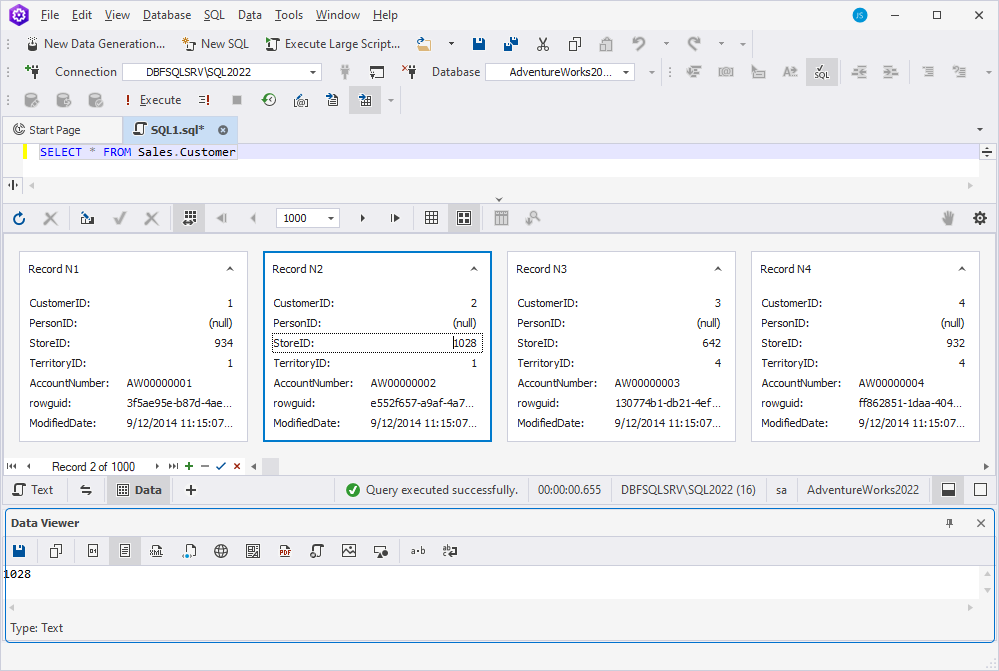Click the New Data Generation button
999x671 pixels.
(x=96, y=44)
